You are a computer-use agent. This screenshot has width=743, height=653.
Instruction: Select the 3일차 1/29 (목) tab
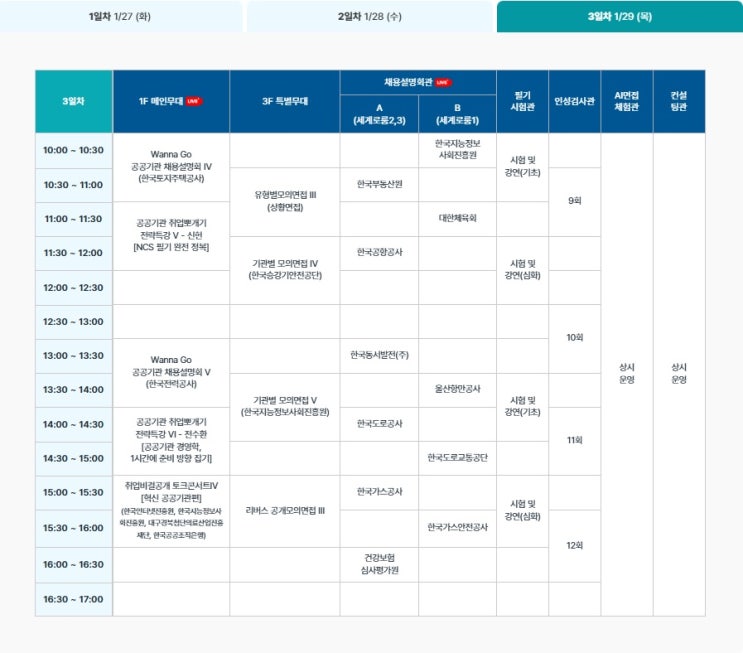click(620, 16)
